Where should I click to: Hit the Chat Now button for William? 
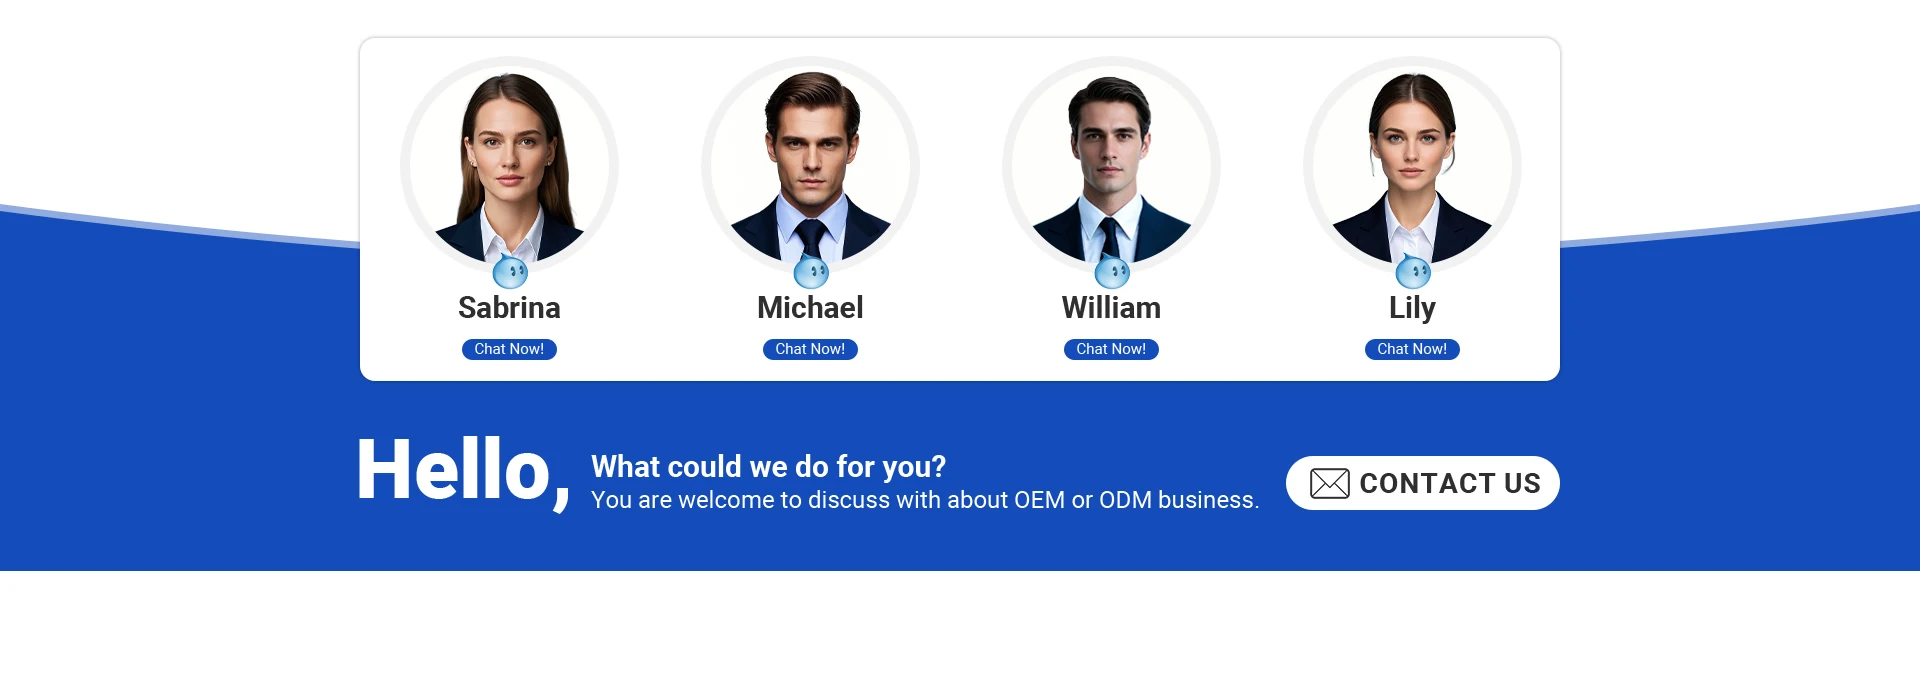tap(1111, 349)
